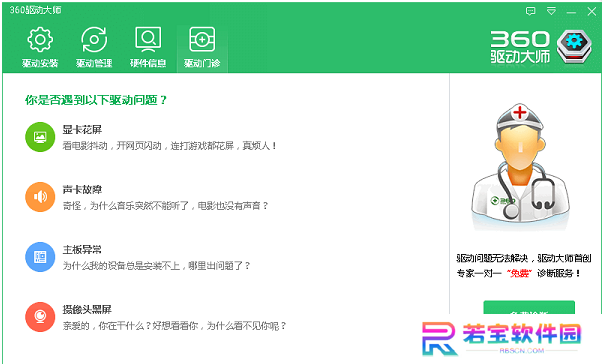
Task: Click the red 免费 text in sidebar
Action: [x=519, y=273]
